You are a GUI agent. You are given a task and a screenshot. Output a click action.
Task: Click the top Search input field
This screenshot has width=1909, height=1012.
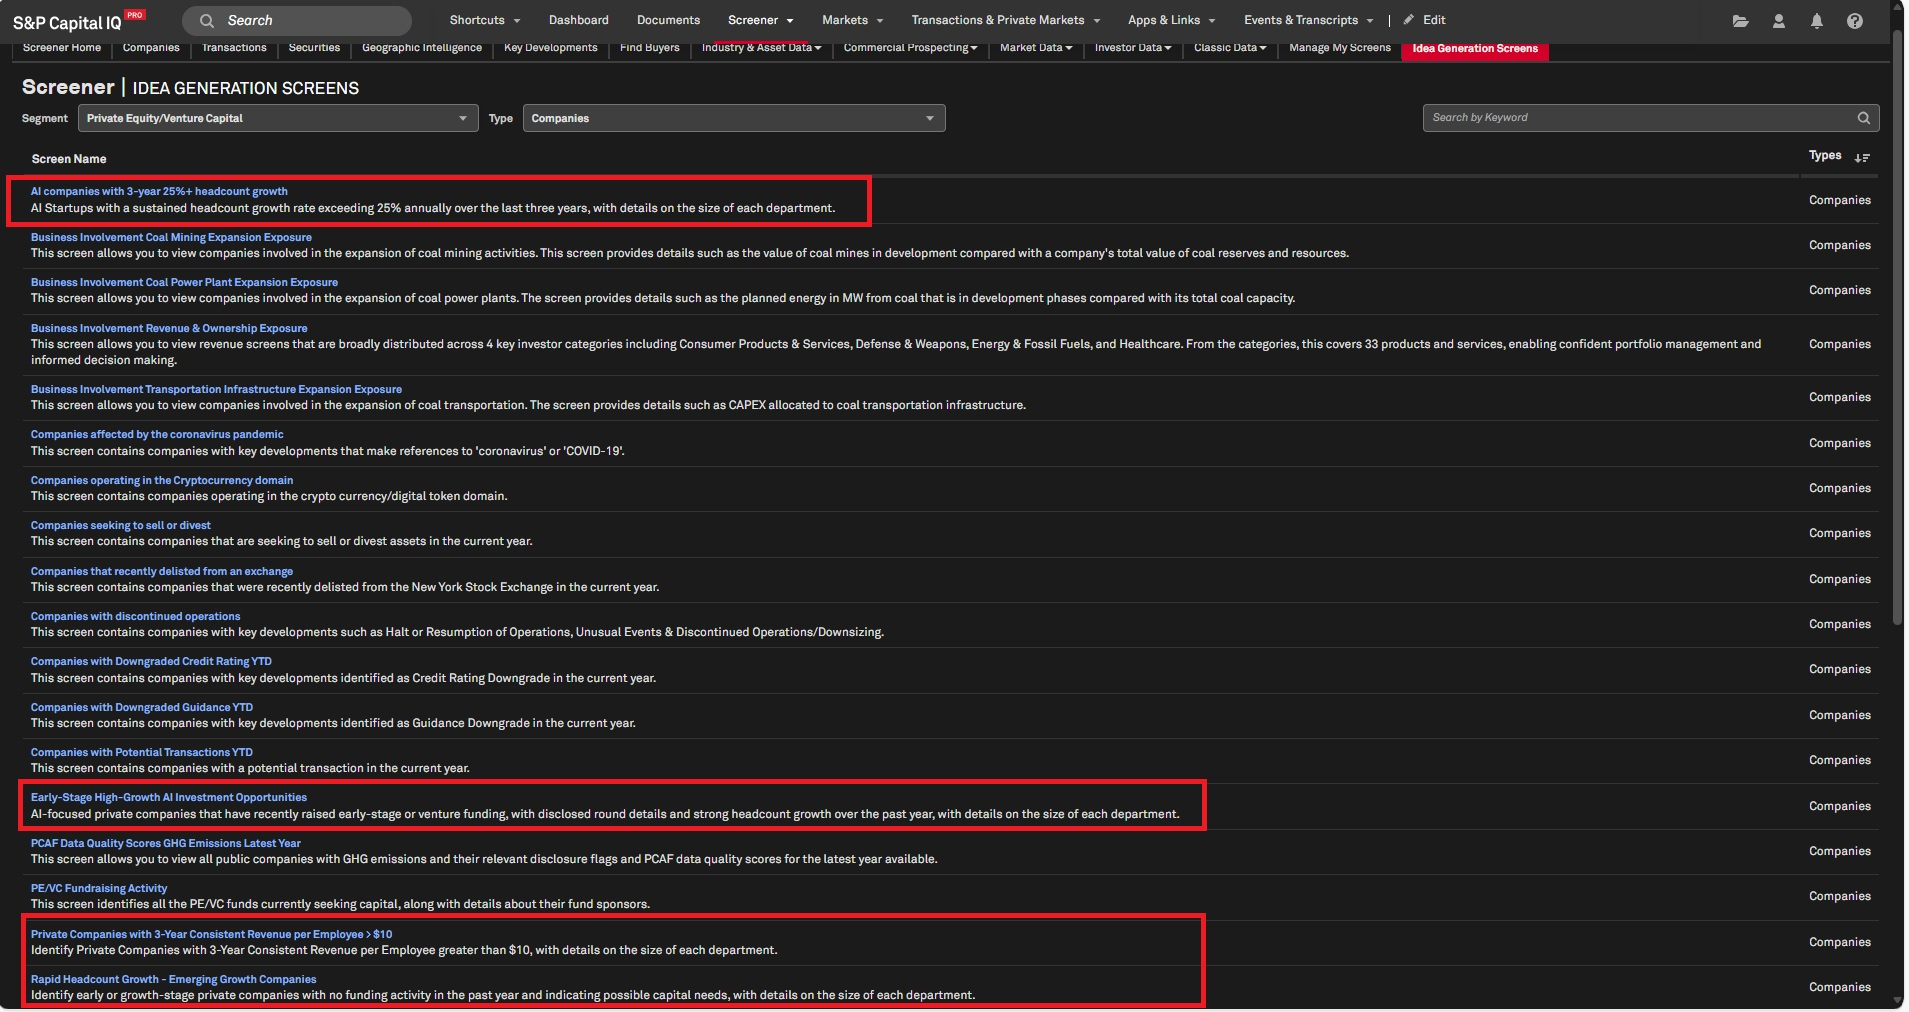tap(297, 21)
